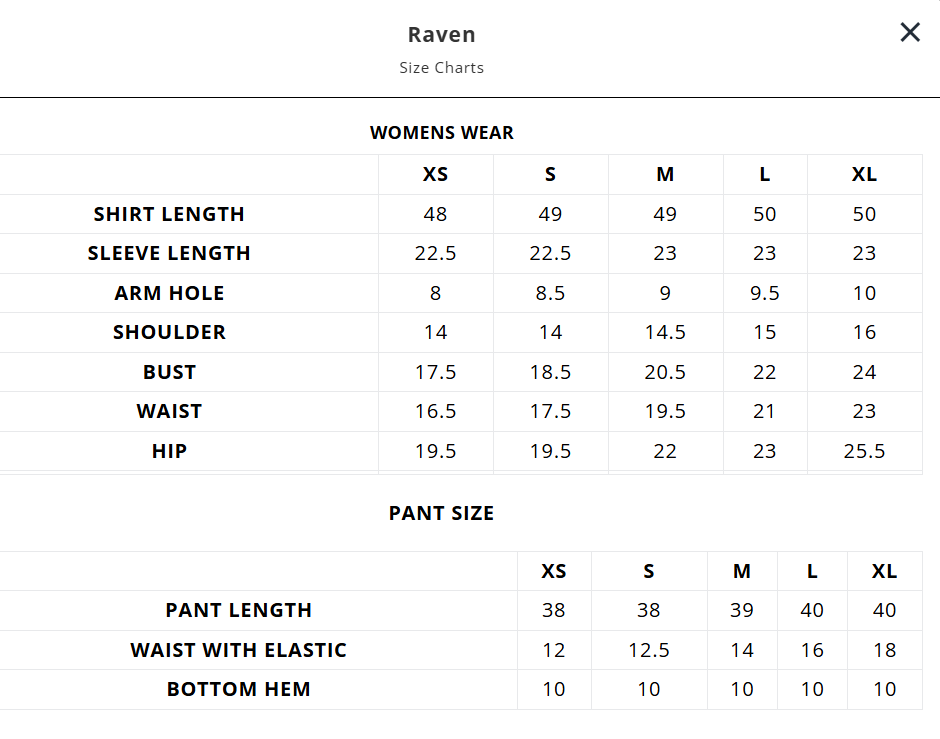This screenshot has height=739, width=940.
Task: Click the HIP row label
Action: coord(169,451)
